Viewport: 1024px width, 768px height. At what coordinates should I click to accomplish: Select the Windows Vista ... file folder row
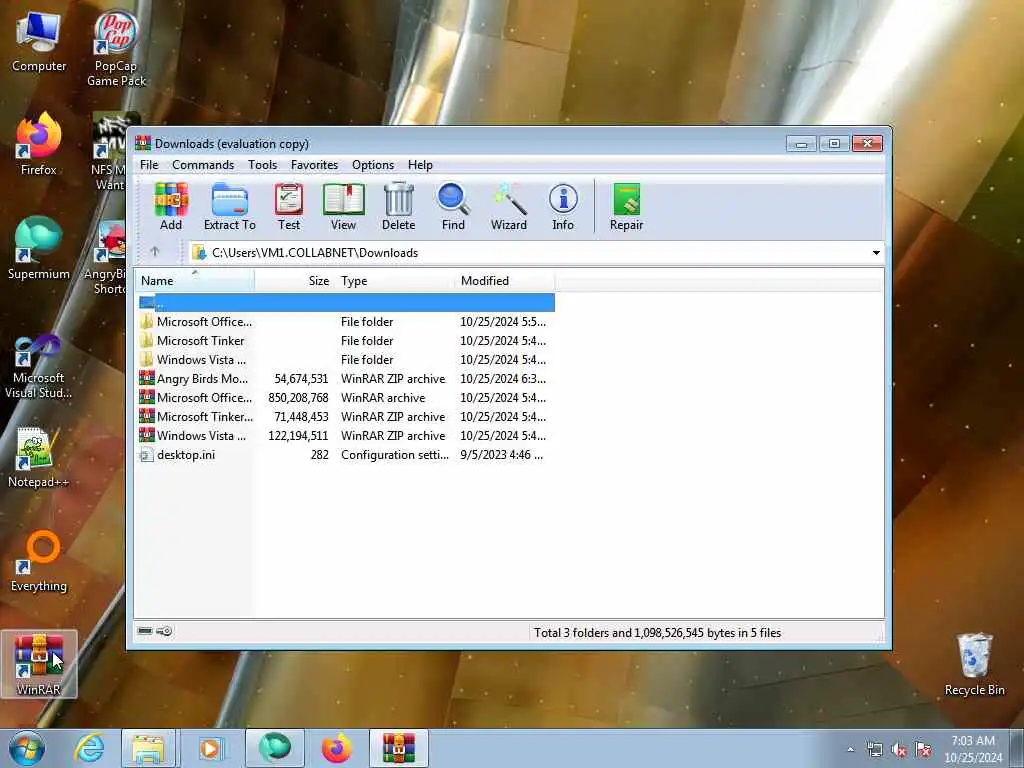click(345, 359)
